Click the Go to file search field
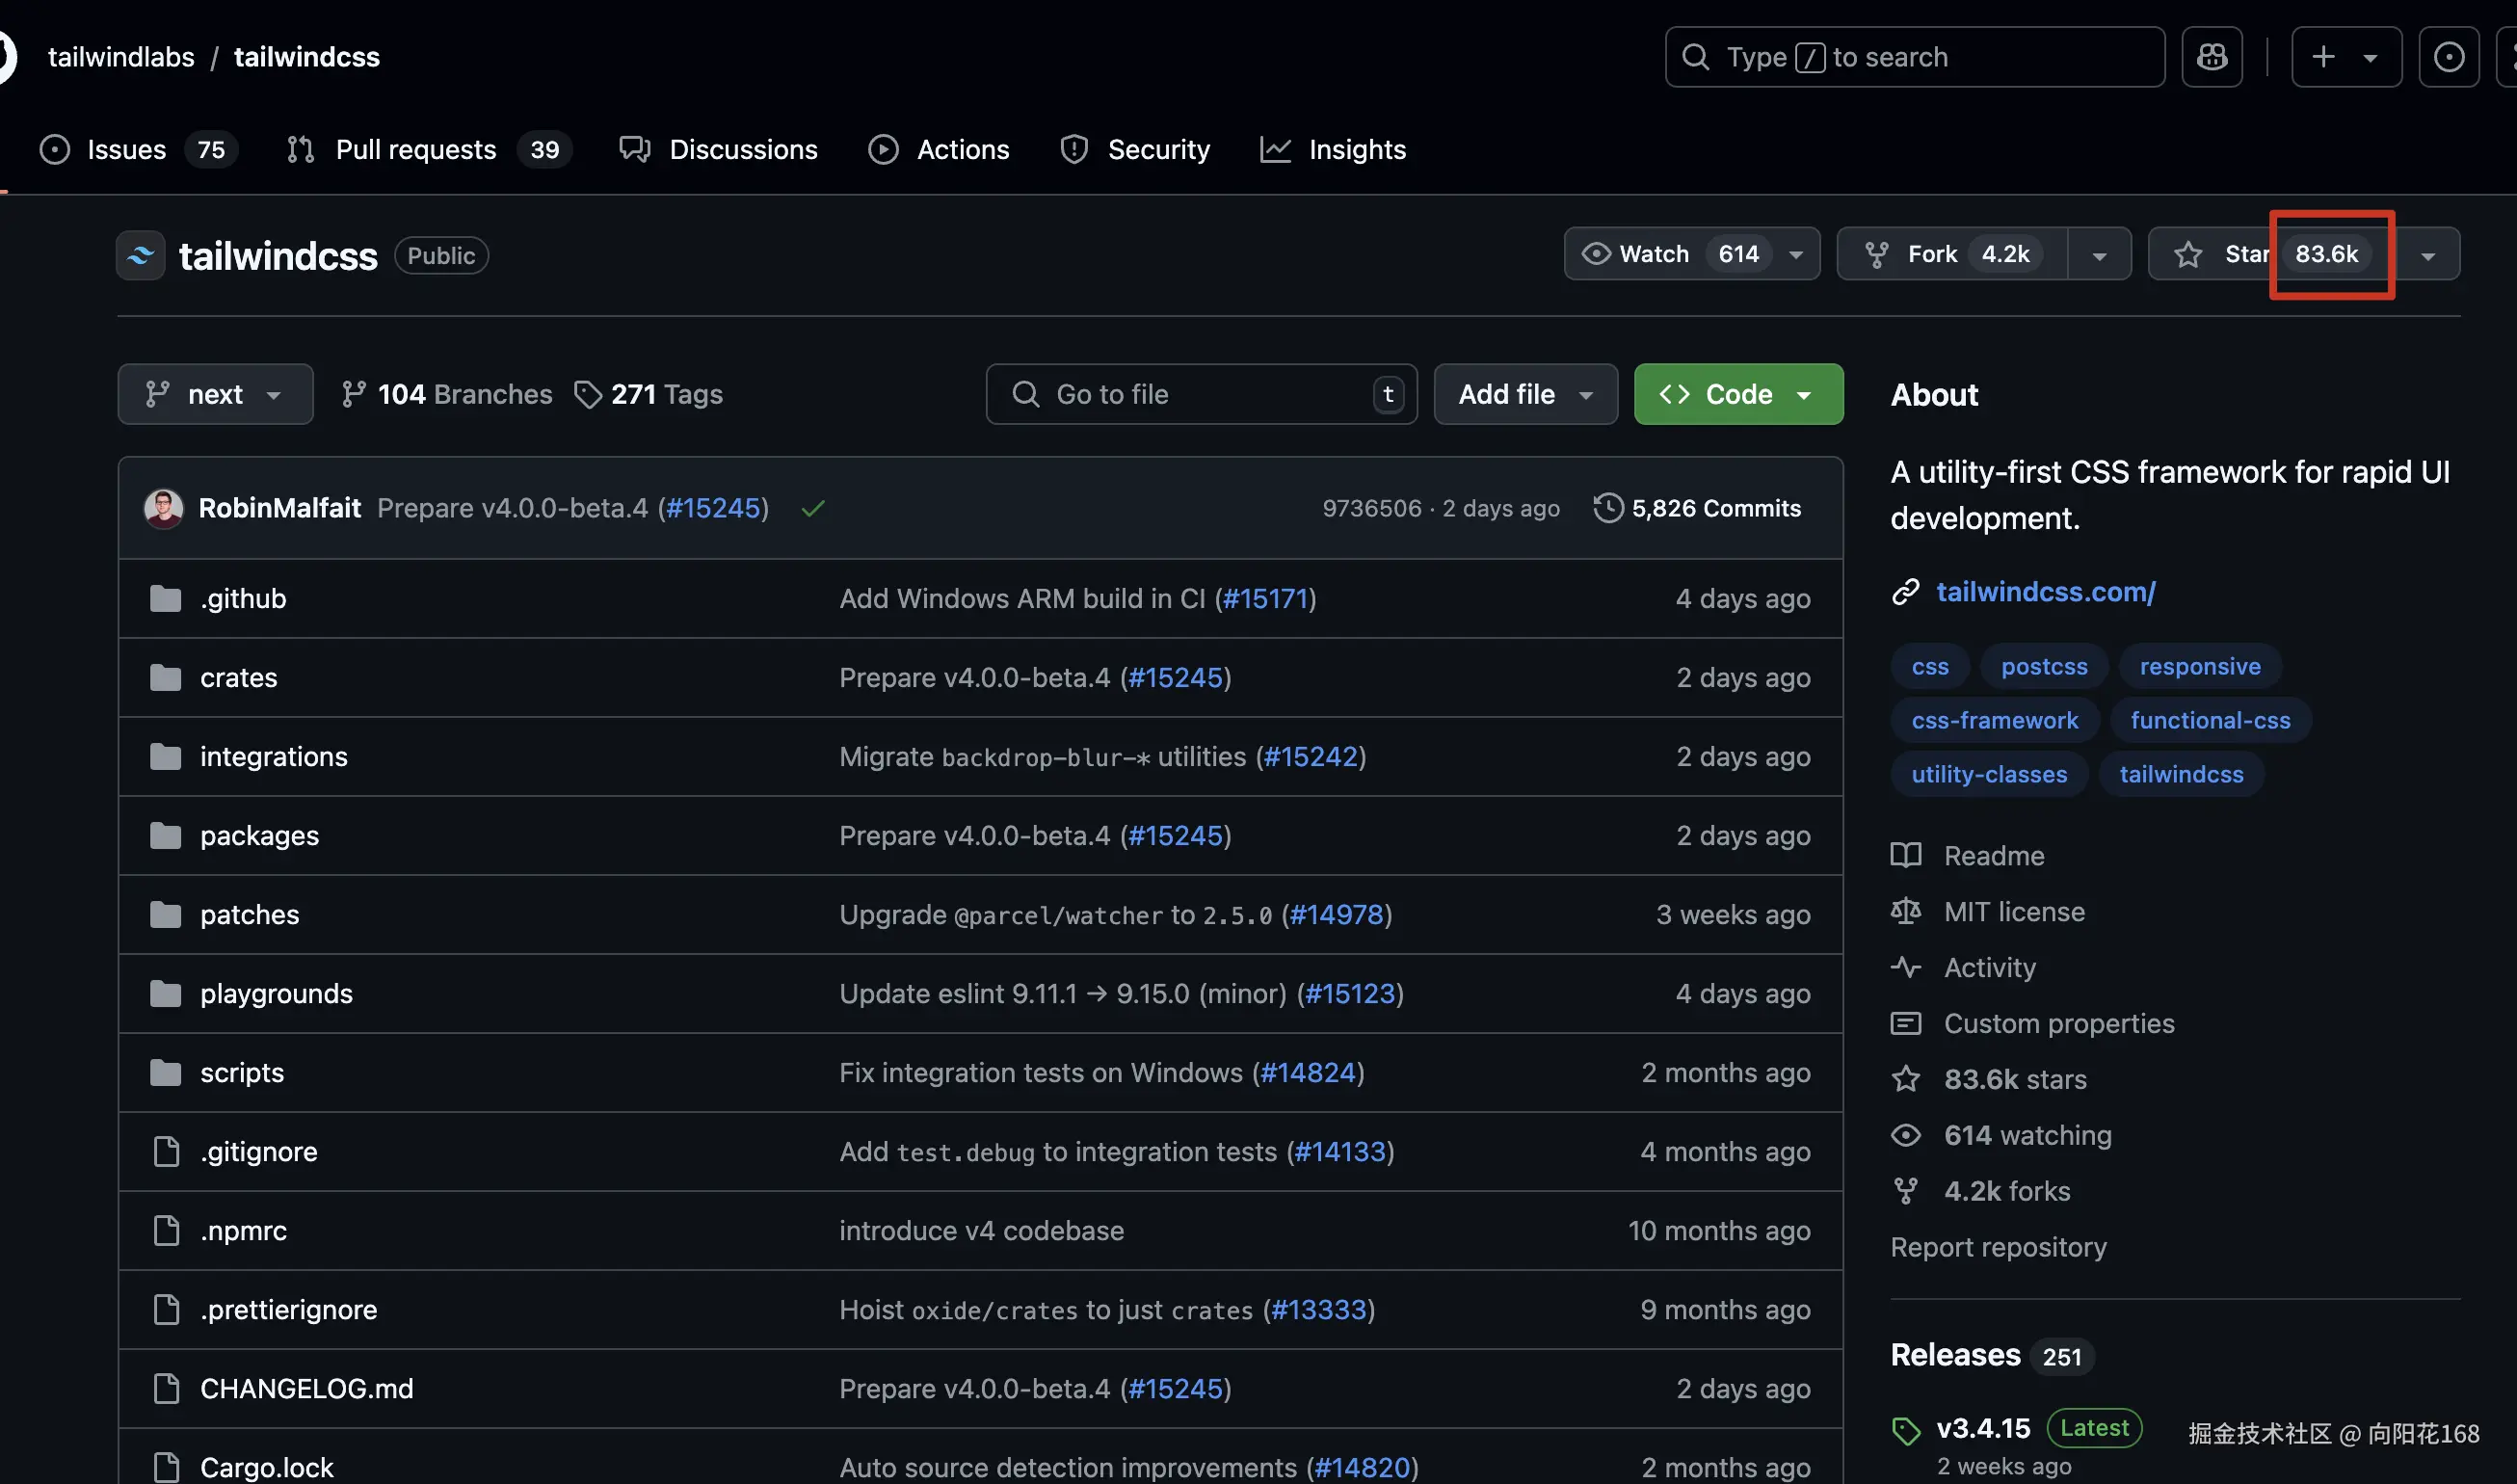 click(1200, 394)
